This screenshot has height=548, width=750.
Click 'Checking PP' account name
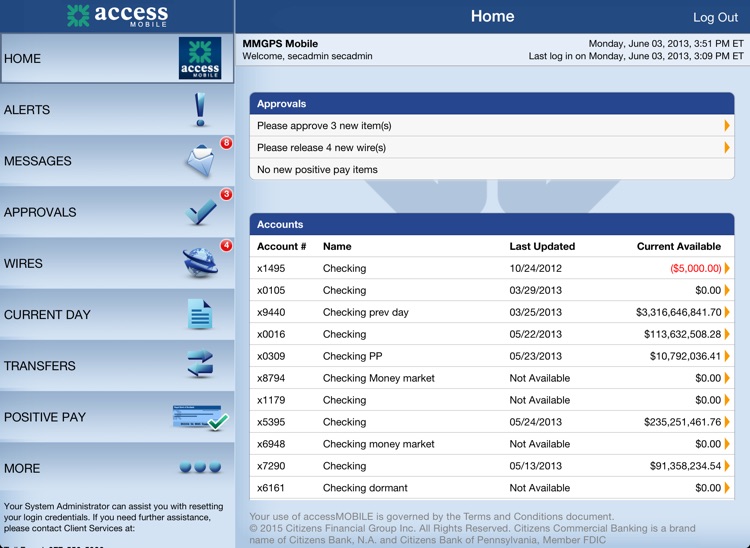click(353, 356)
